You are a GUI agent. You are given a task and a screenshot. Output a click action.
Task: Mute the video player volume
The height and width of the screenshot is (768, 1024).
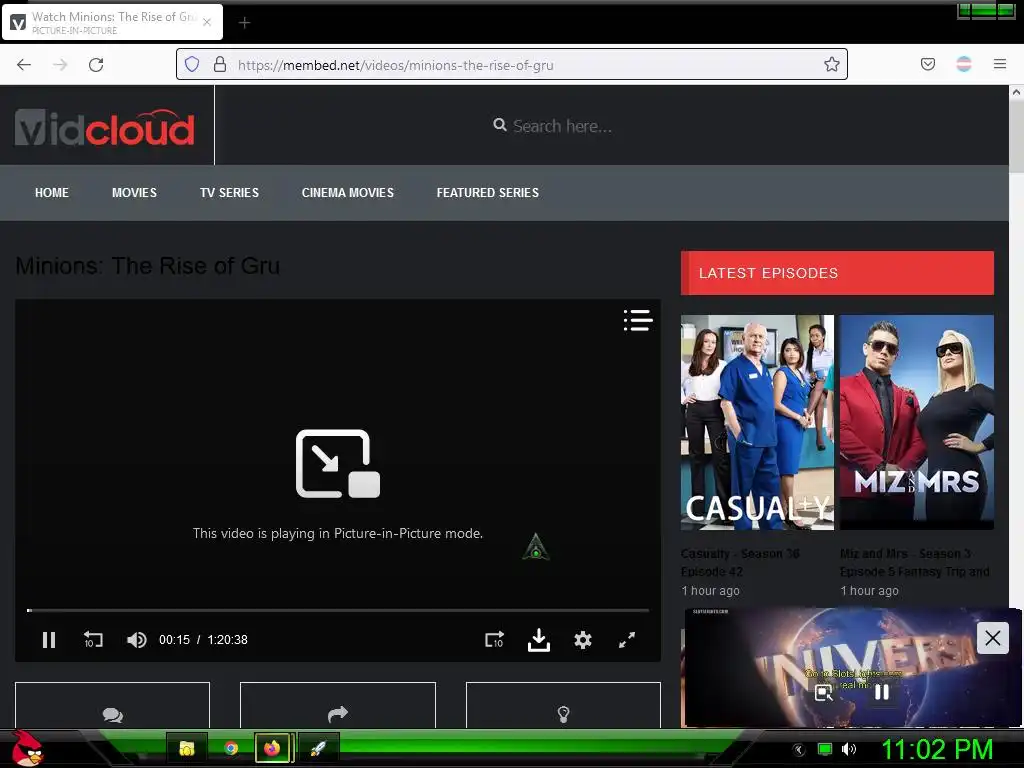pos(136,640)
